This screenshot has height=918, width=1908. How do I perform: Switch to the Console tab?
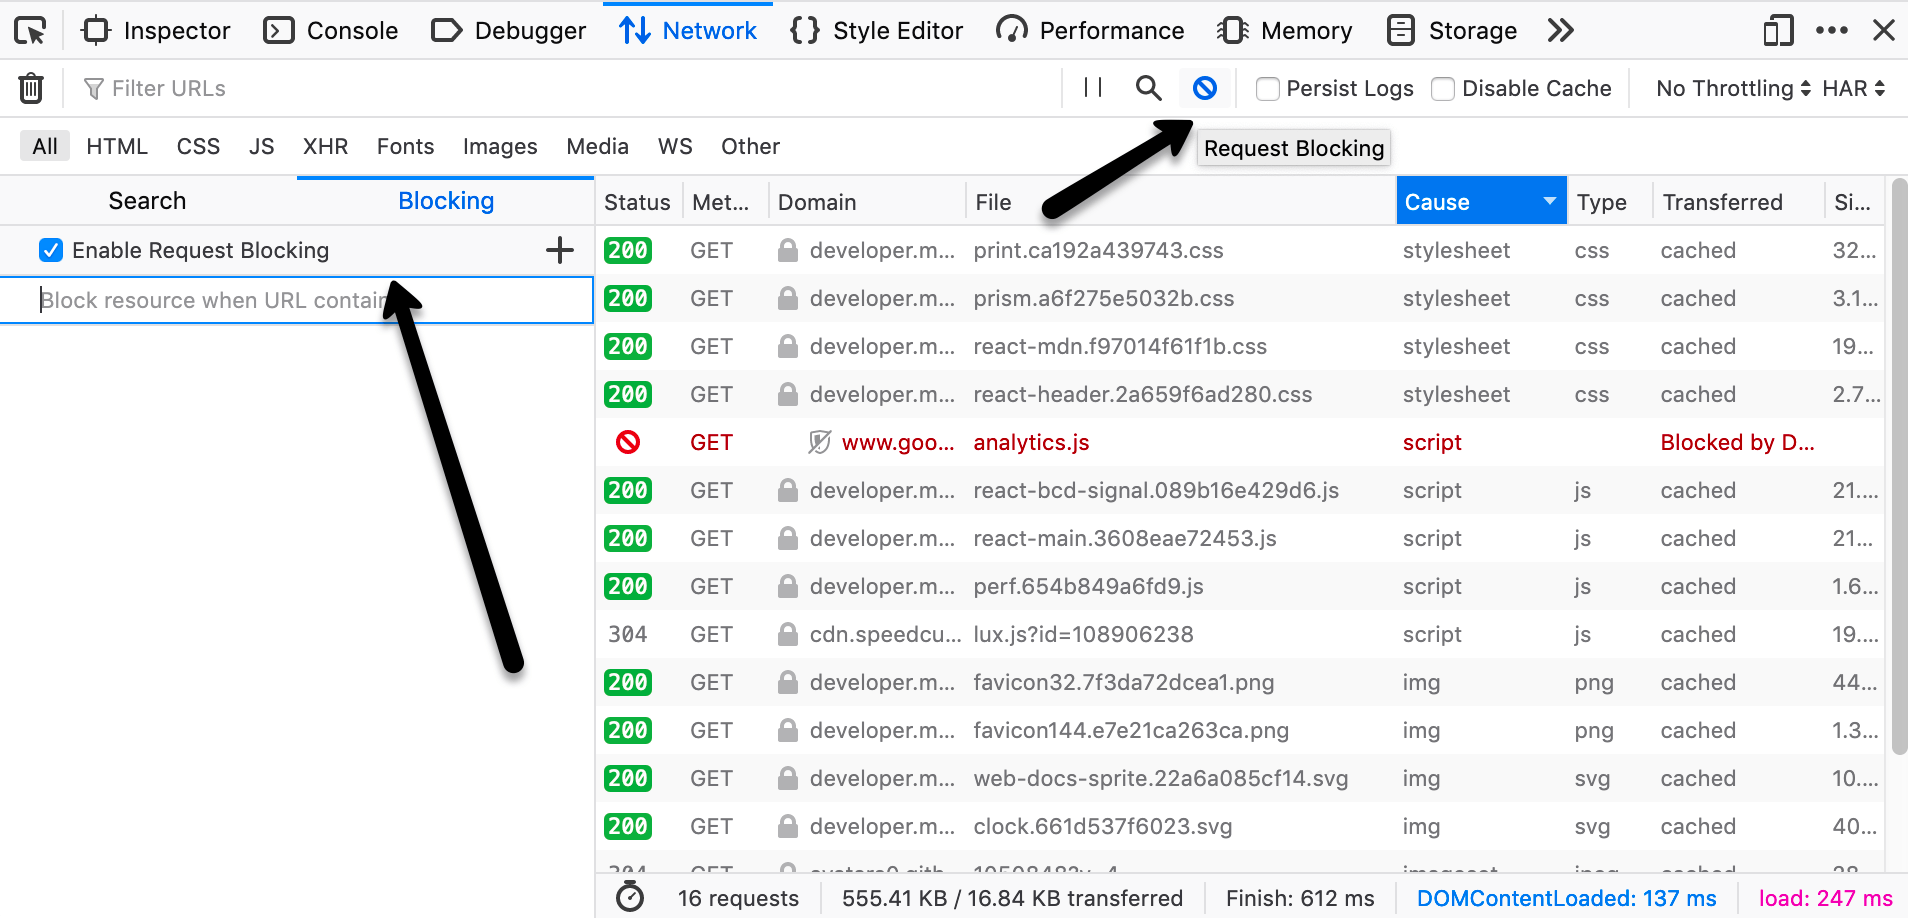pyautogui.click(x=331, y=31)
